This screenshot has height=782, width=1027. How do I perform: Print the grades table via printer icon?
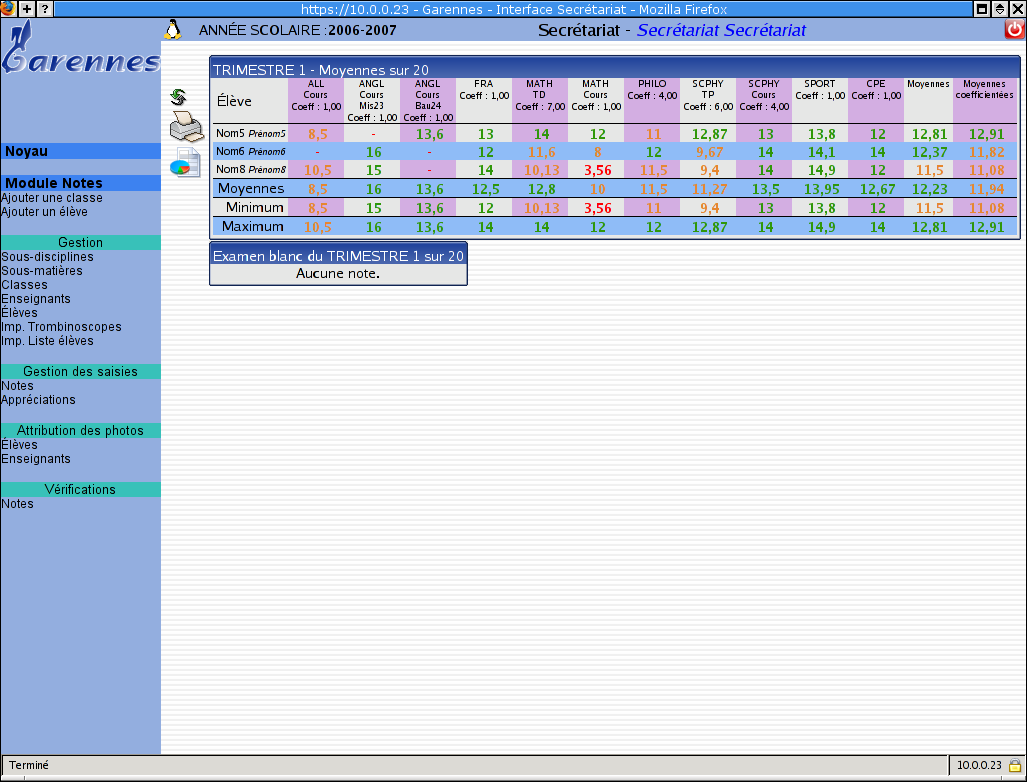pos(186,128)
